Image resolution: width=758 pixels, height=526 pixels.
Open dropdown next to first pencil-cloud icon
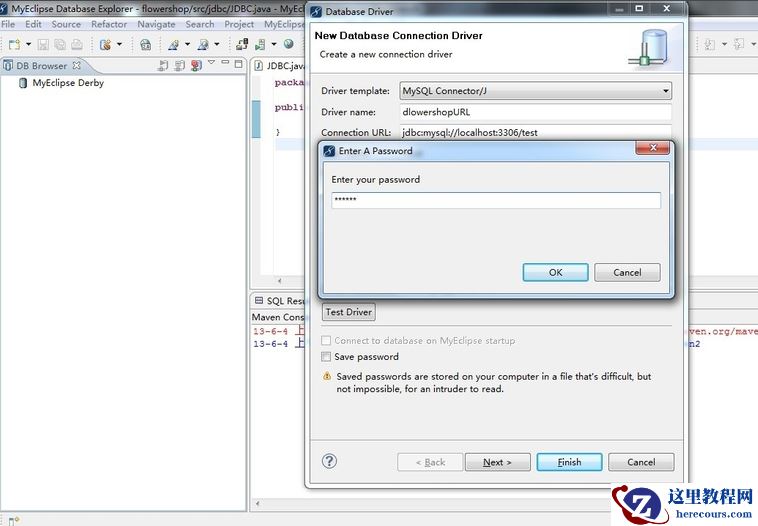point(188,44)
